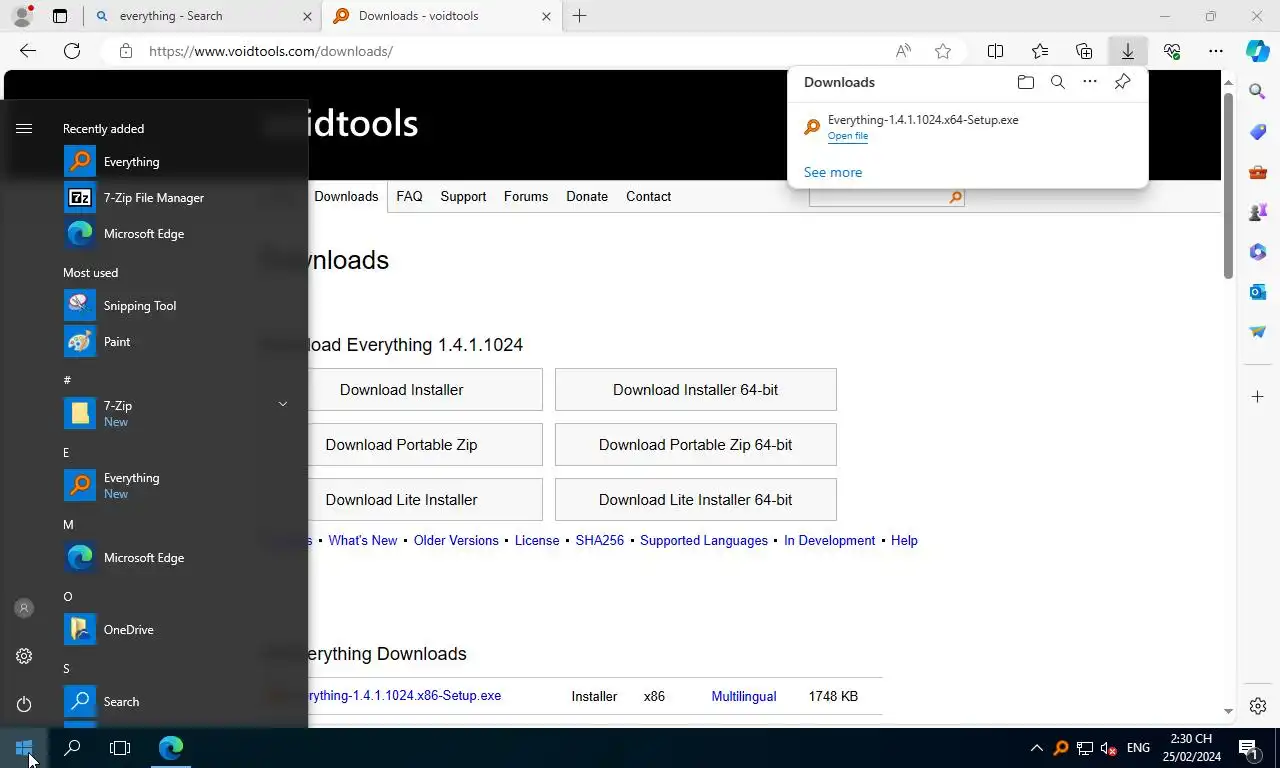Open the Support menu item

(x=463, y=196)
